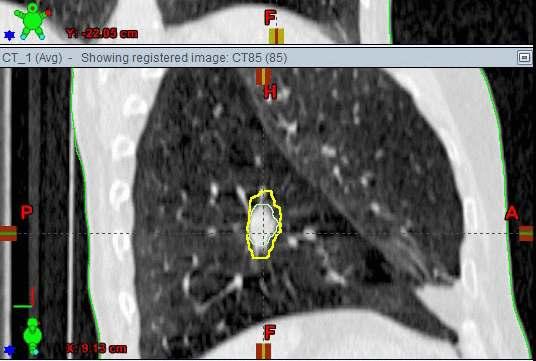The width and height of the screenshot is (536, 361).
Task: Select the yellow outer target contour
Action: point(264,224)
